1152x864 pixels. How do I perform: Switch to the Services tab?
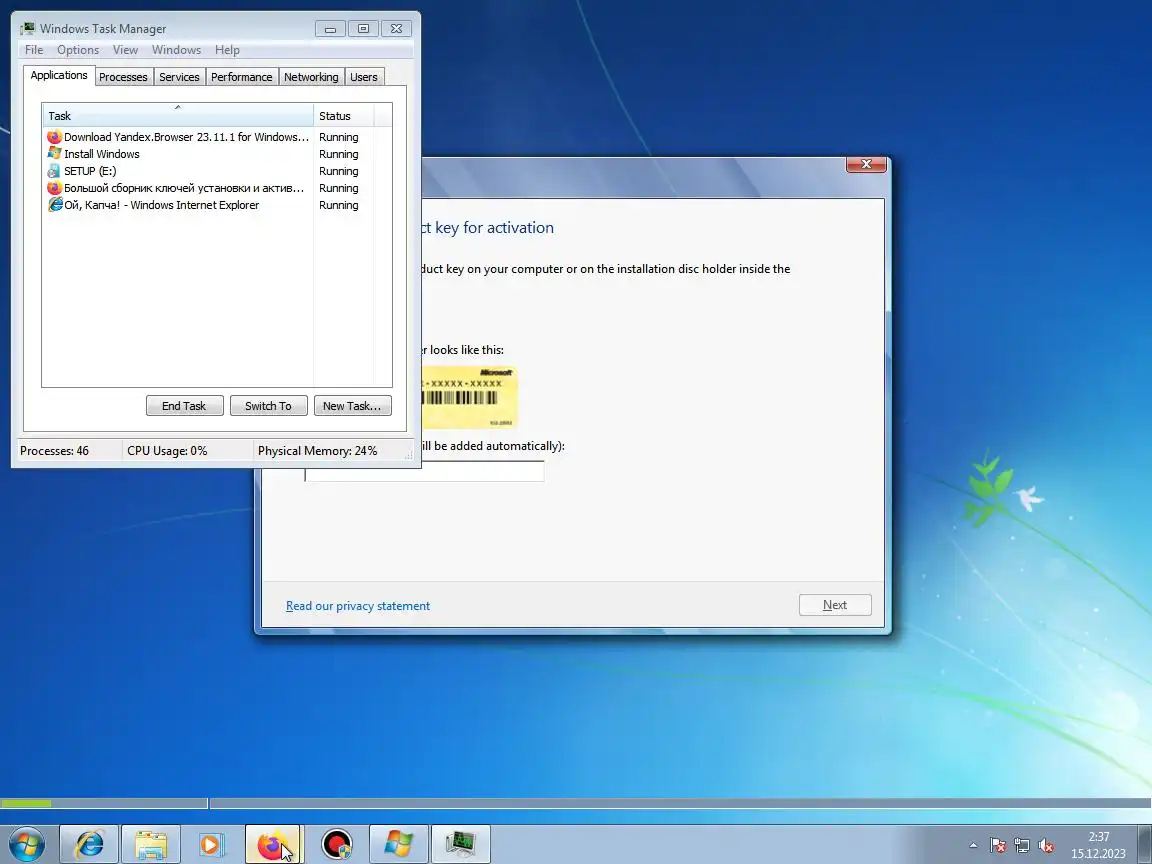coord(179,77)
